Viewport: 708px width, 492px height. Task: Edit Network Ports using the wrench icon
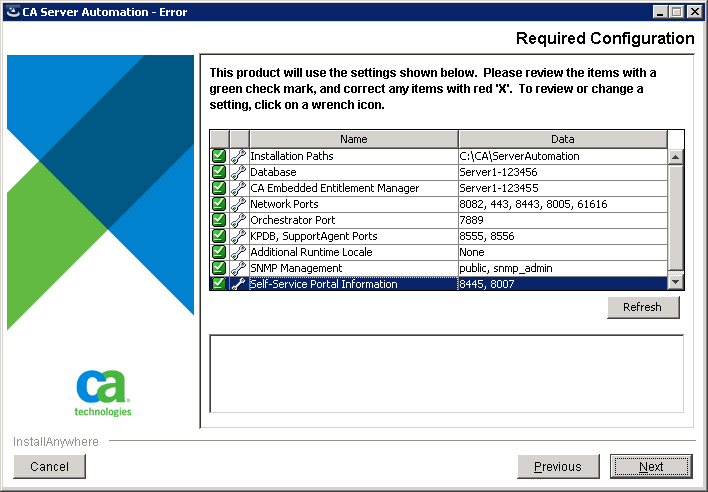tap(238, 204)
